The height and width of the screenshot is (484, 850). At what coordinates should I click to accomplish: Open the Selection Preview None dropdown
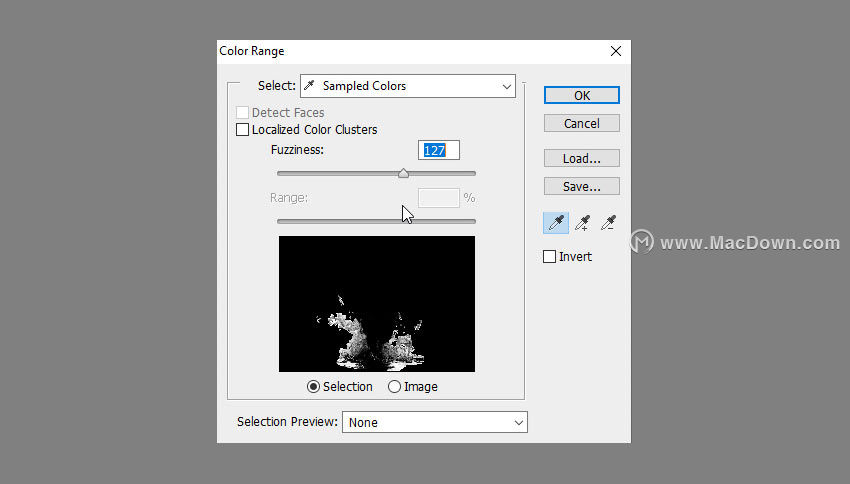click(435, 422)
